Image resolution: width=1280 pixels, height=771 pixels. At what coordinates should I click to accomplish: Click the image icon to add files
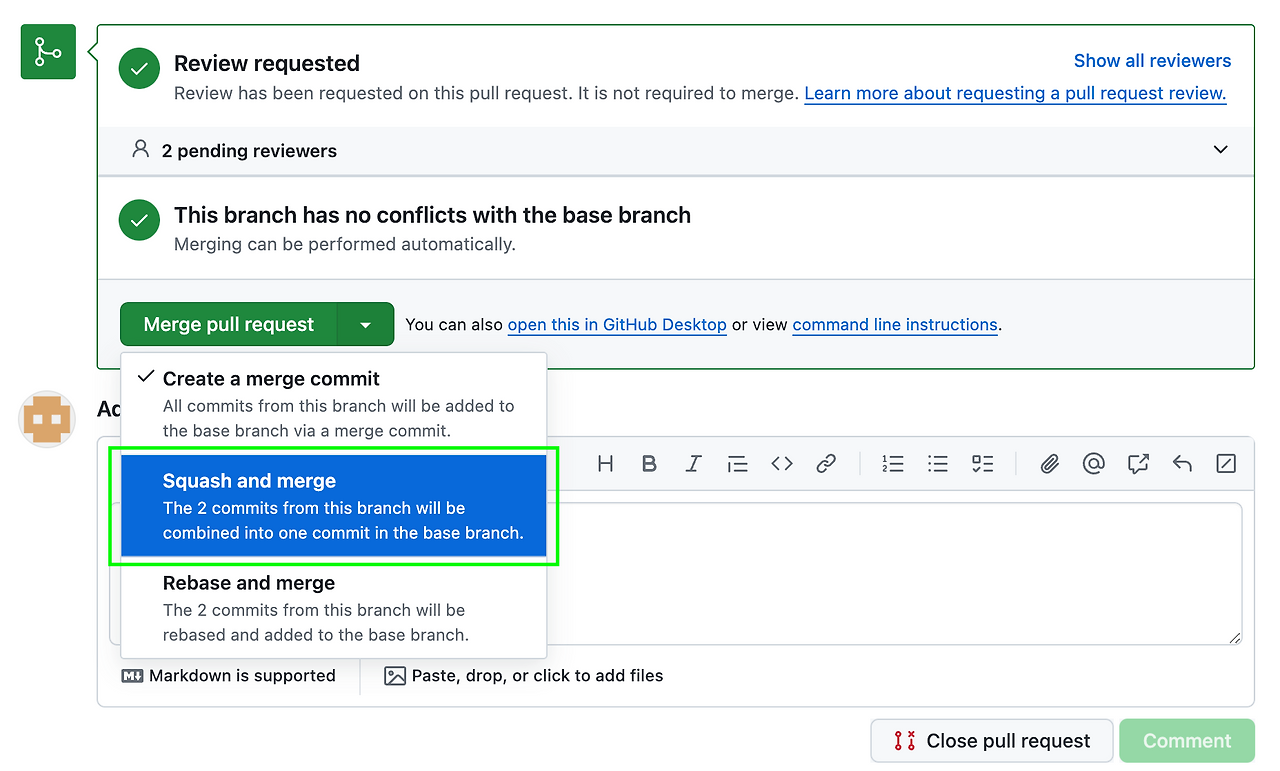click(x=395, y=676)
